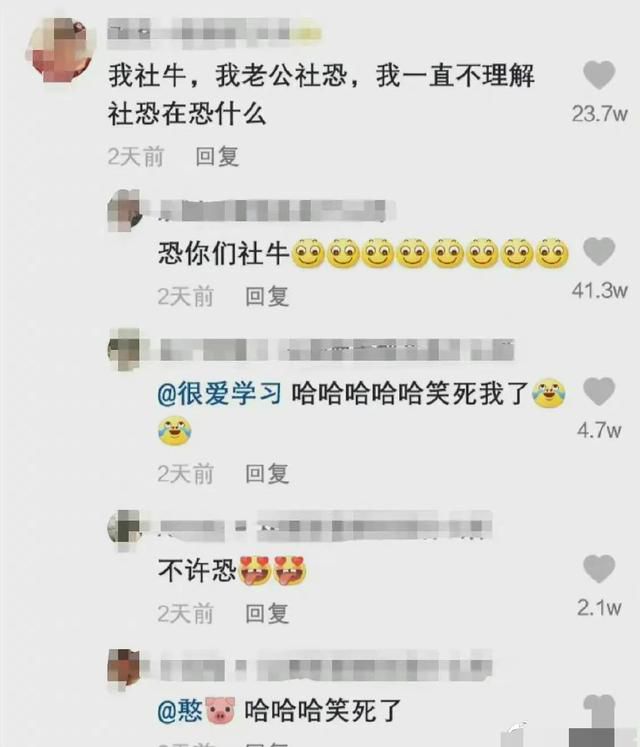640x747 pixels.
Task: Reply to the top '我社牛' comment
Action: point(217,156)
